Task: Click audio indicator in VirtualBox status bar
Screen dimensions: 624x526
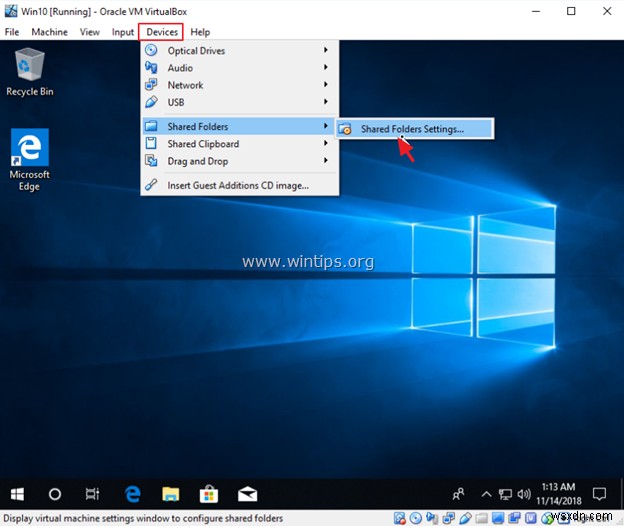Action: (x=432, y=518)
